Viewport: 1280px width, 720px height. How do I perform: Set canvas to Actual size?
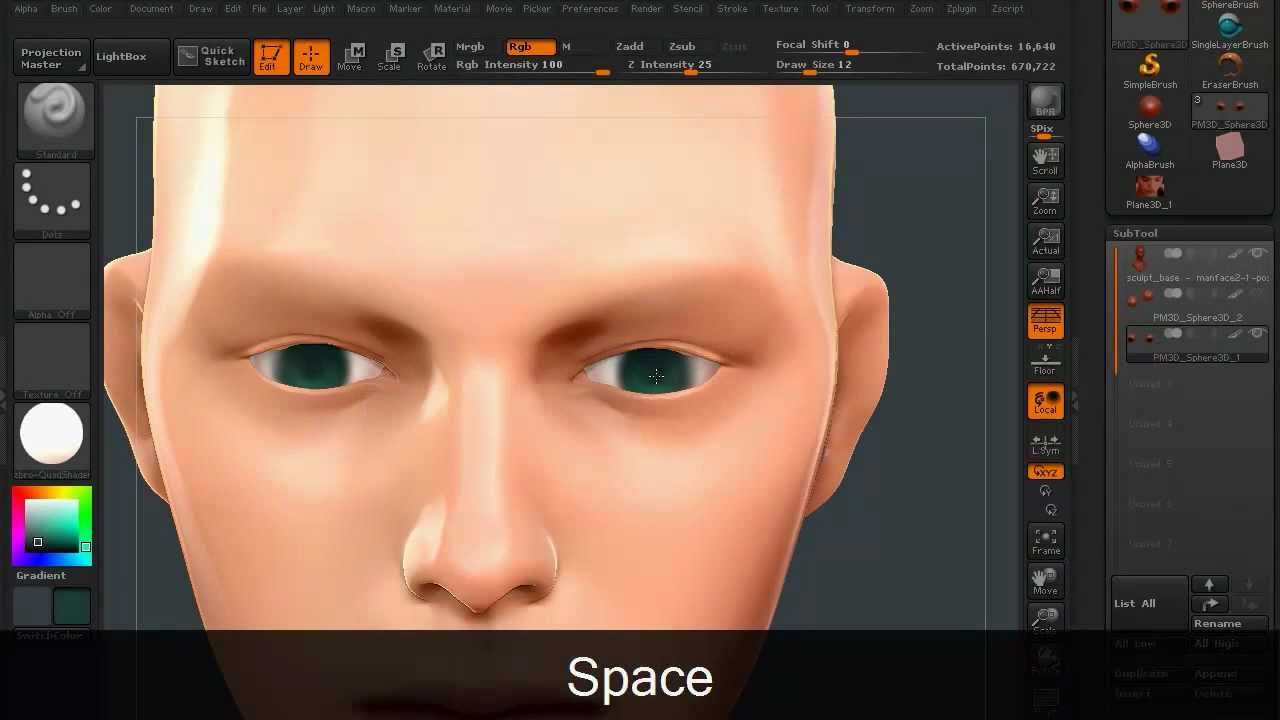tap(1045, 240)
